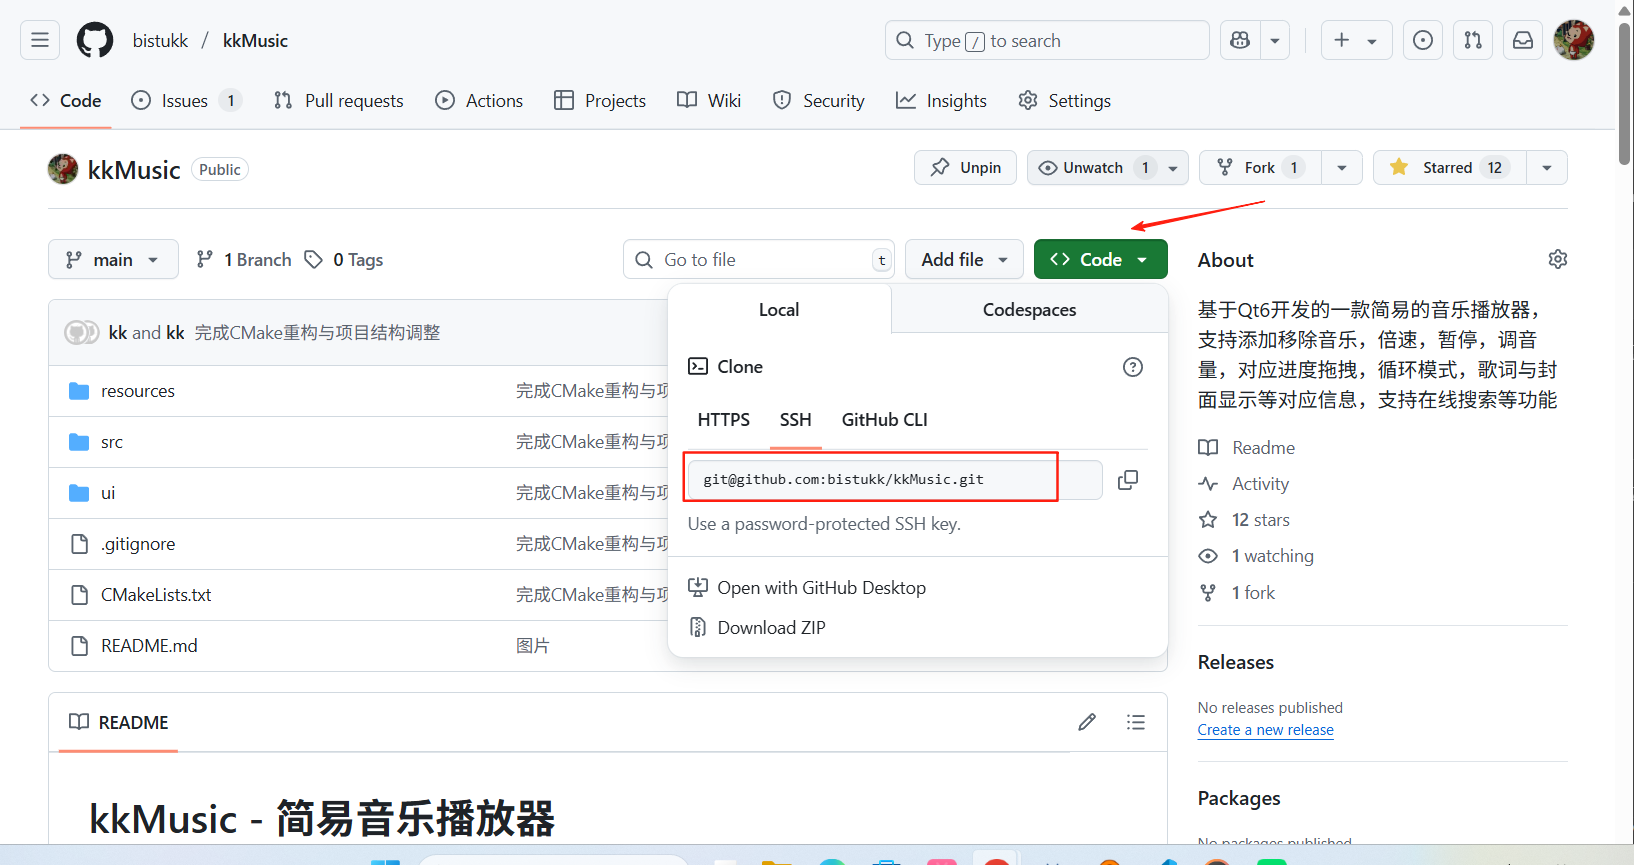Open the Wiki tab
Viewport: 1634px width, 865px height.
[x=709, y=100]
